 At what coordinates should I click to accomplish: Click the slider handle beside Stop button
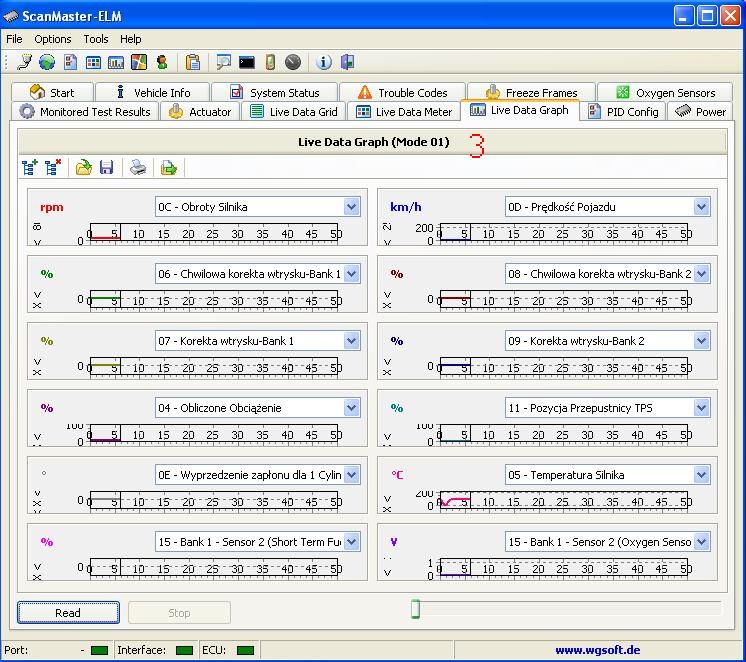click(415, 609)
